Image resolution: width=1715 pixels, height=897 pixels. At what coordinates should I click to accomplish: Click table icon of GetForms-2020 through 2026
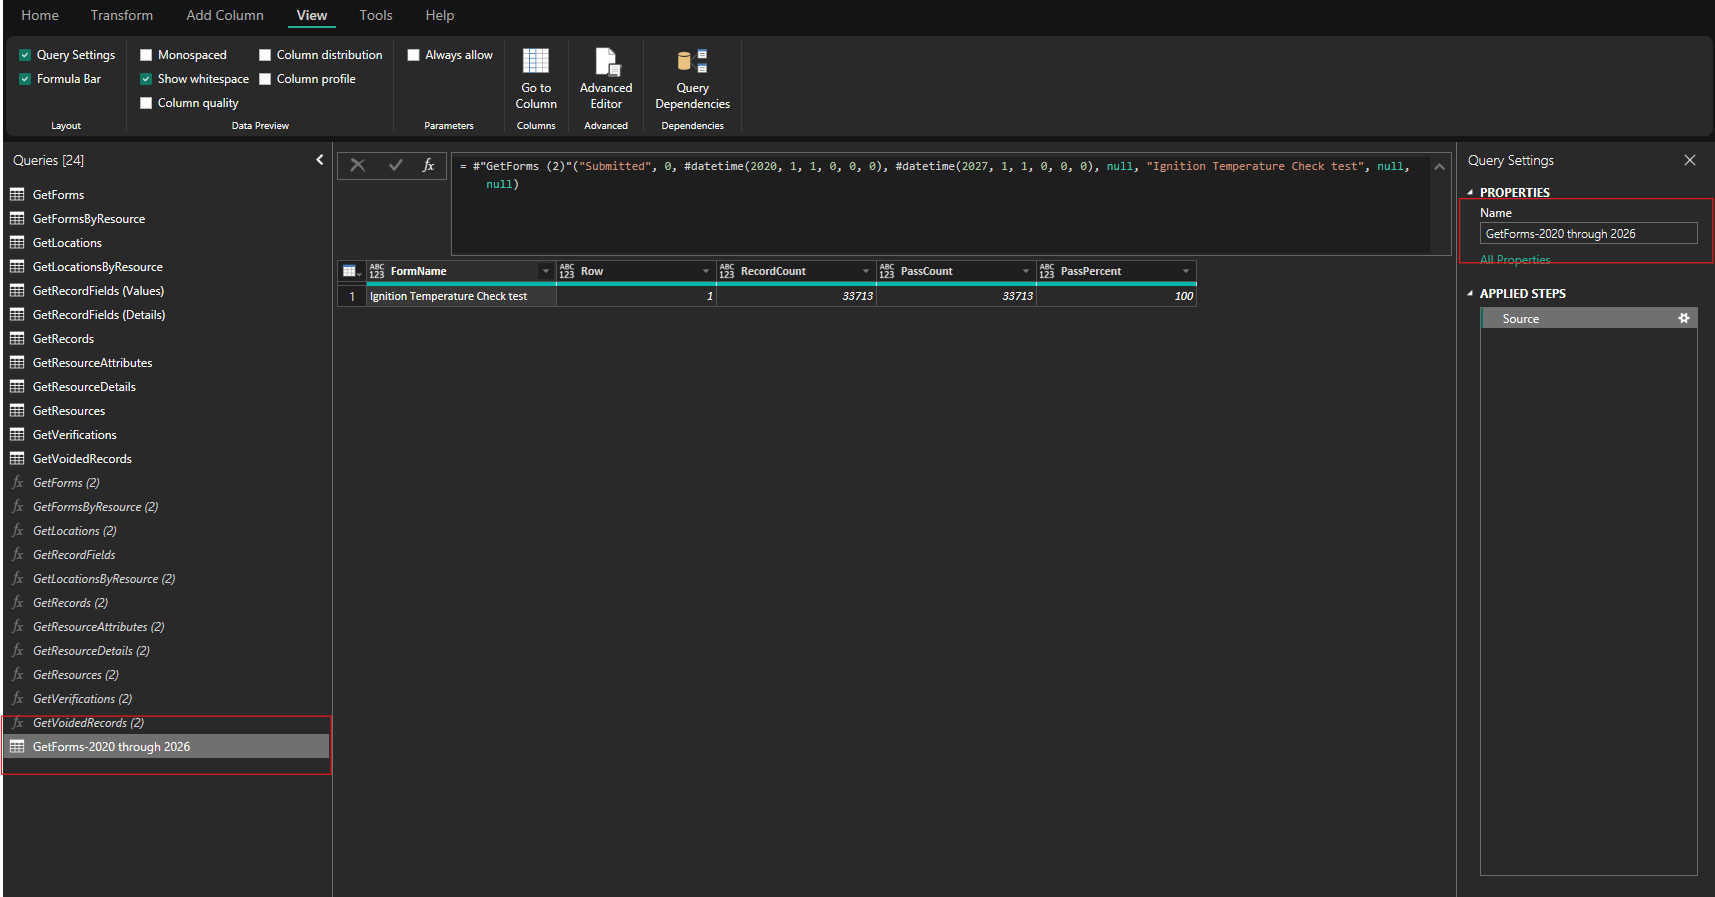click(17, 746)
